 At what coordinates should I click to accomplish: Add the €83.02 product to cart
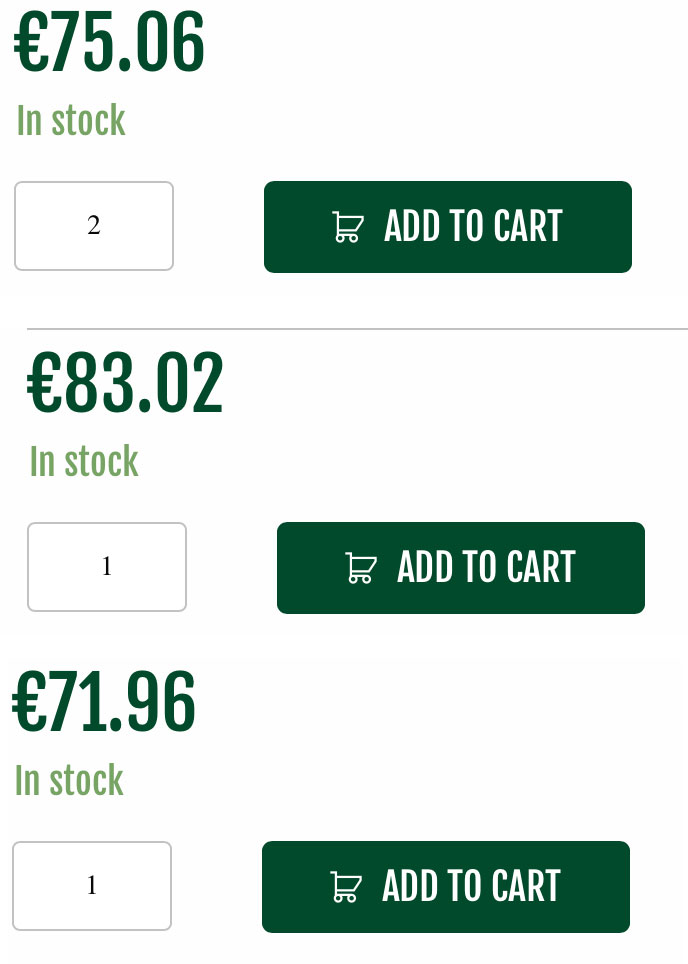[x=461, y=568]
